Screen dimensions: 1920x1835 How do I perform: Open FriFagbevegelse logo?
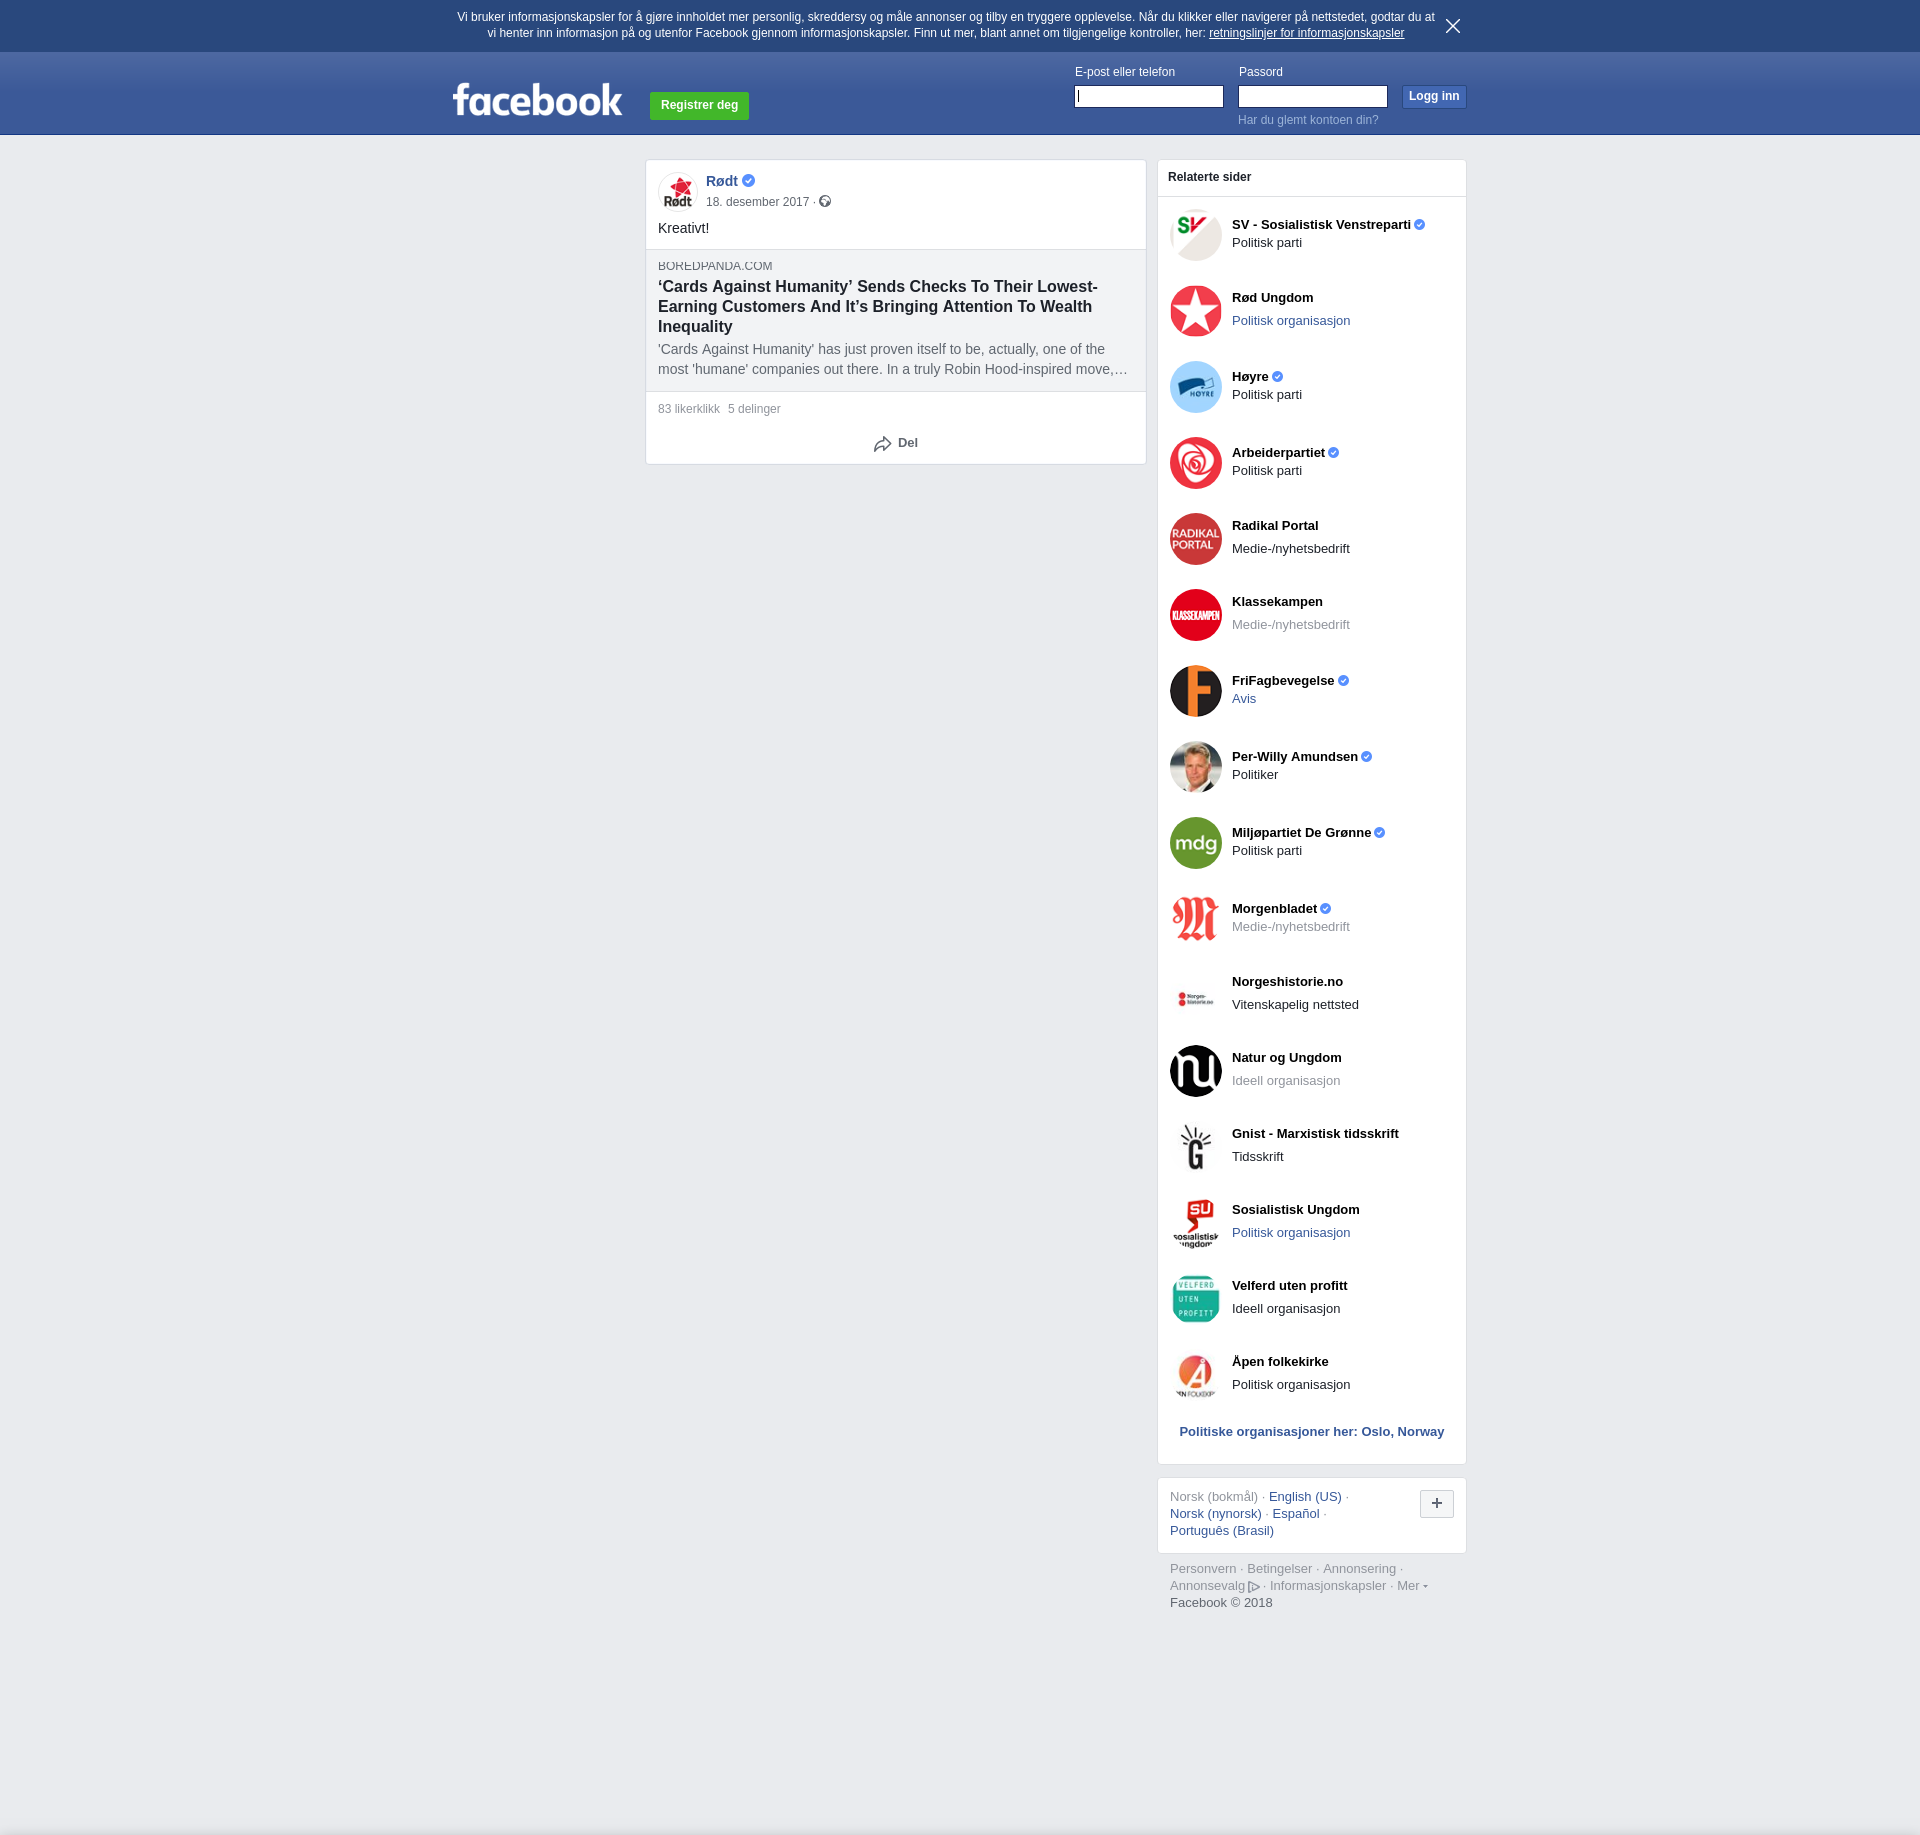coord(1196,691)
